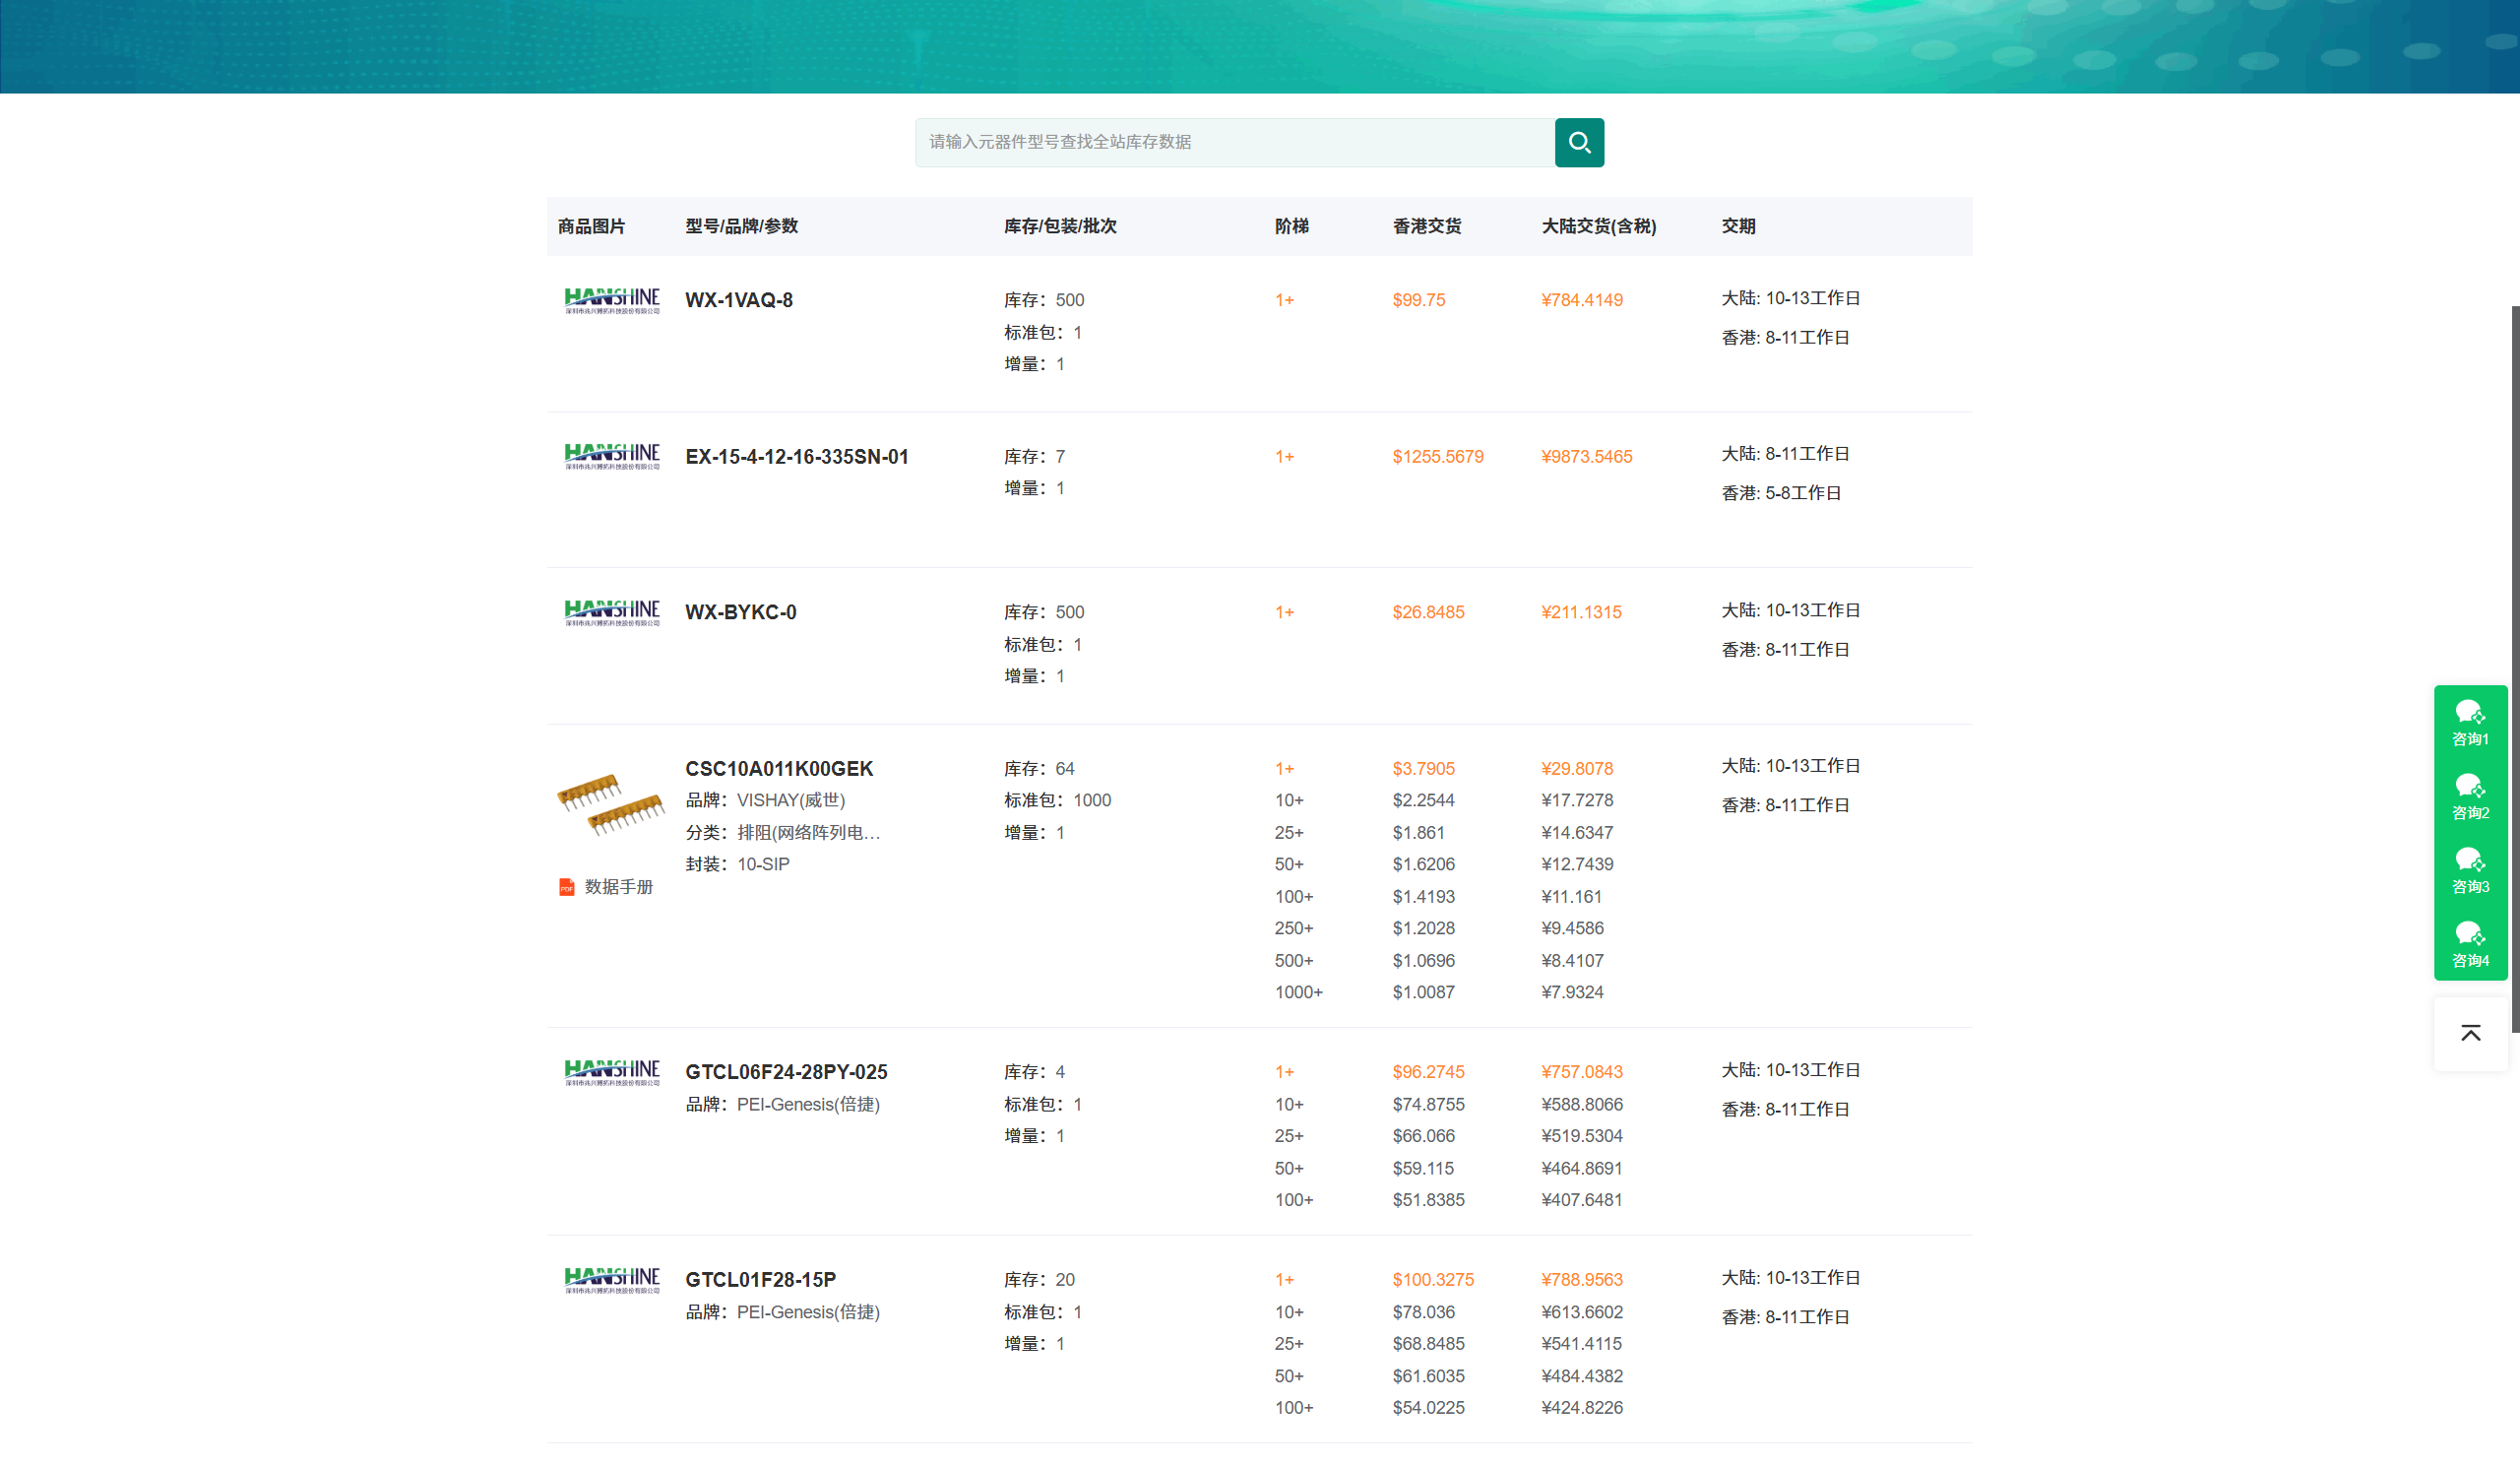The image size is (2520, 1466).
Task: Open GTCL01F28-15P product page
Action: point(760,1280)
